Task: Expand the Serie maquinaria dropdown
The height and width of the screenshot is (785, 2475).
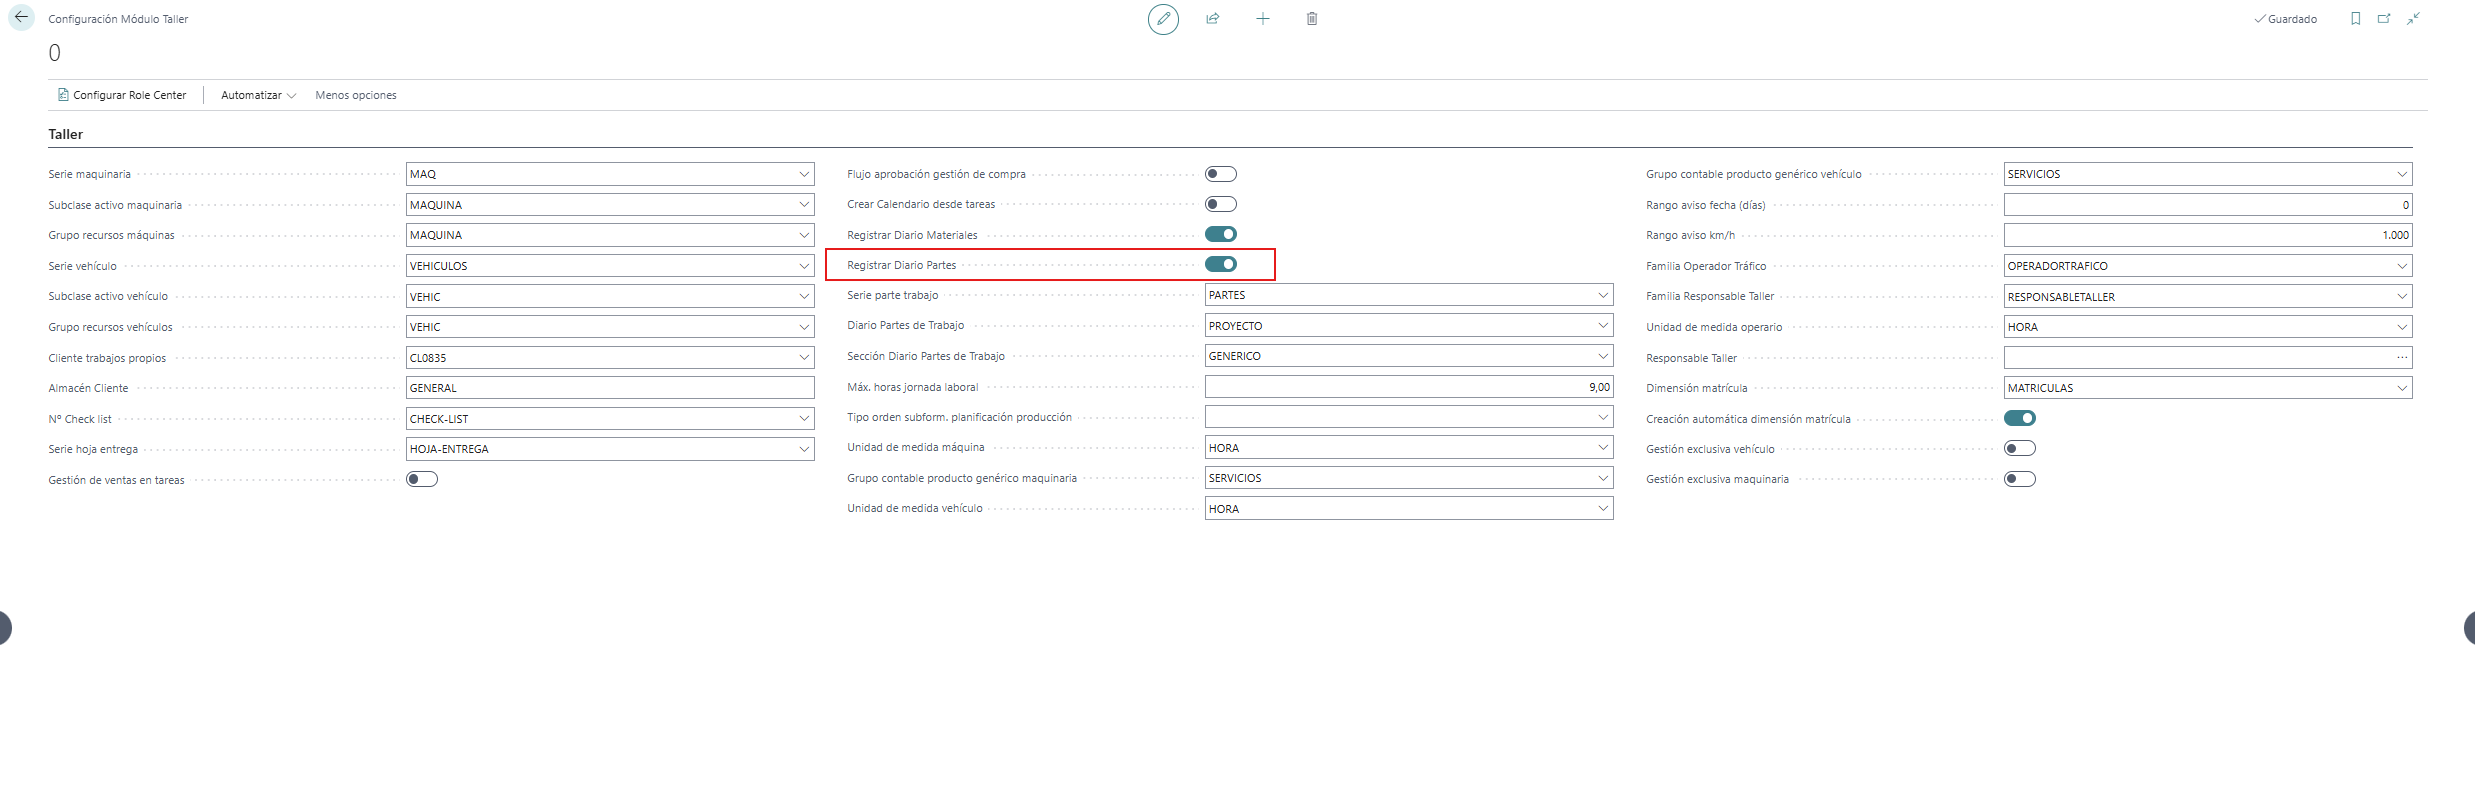Action: [x=804, y=174]
